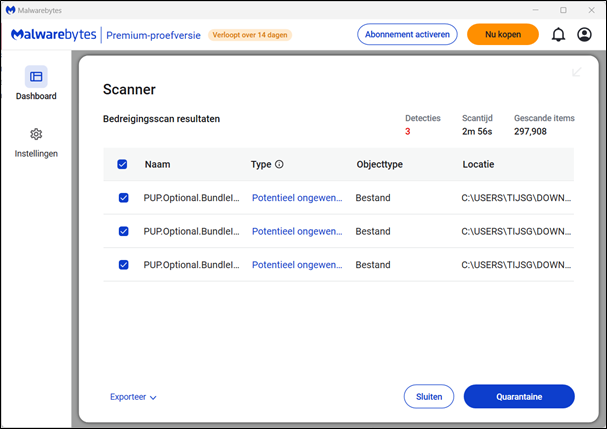Open the first Potentieel ongewenst type link
Image resolution: width=607 pixels, height=429 pixels.
[x=296, y=198]
